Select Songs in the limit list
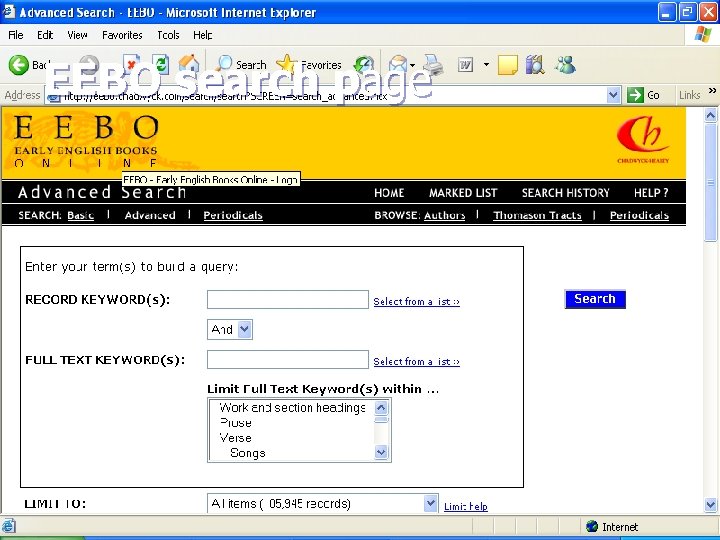720x540 pixels. 248,453
